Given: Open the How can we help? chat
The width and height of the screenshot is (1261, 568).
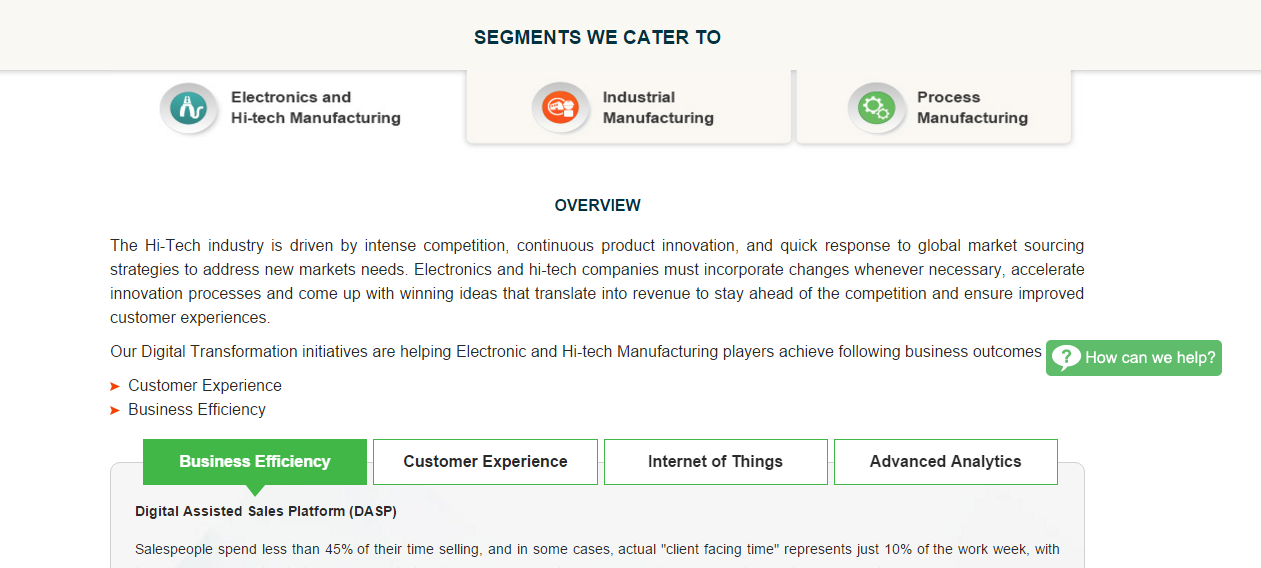Looking at the screenshot, I should coord(1134,358).
